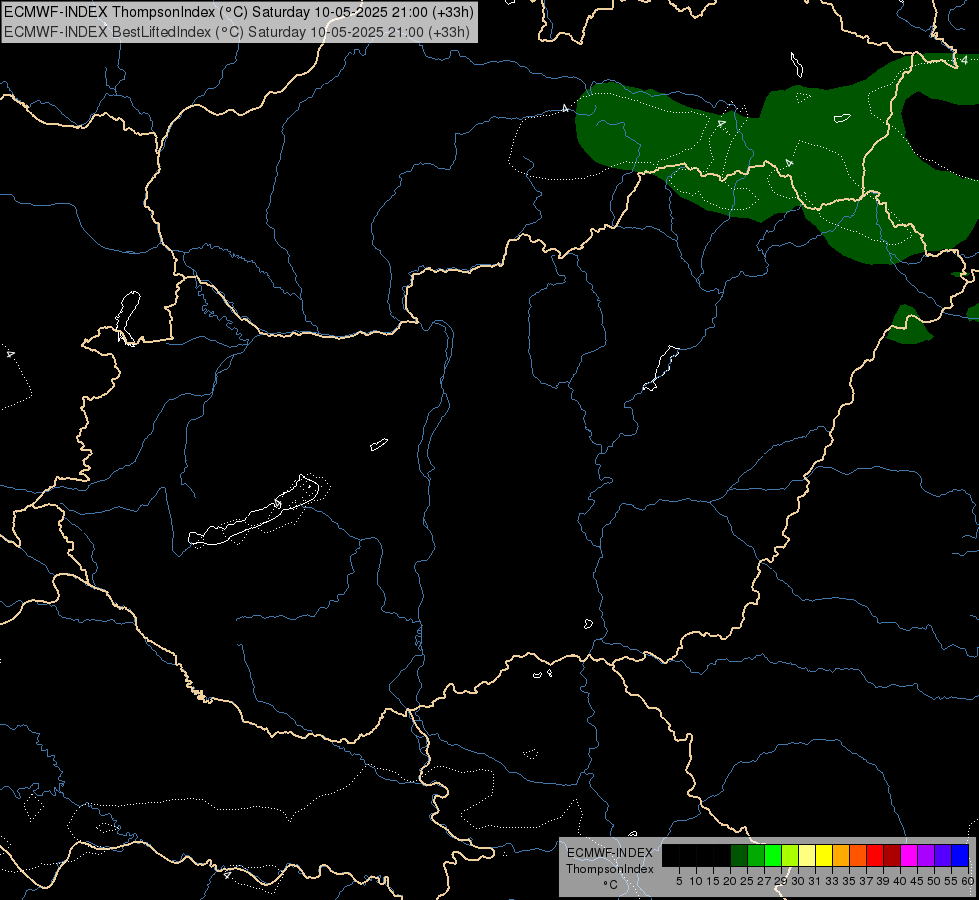The width and height of the screenshot is (979, 900).
Task: Click the purple 45–50 legend swatch
Action: pos(926,855)
